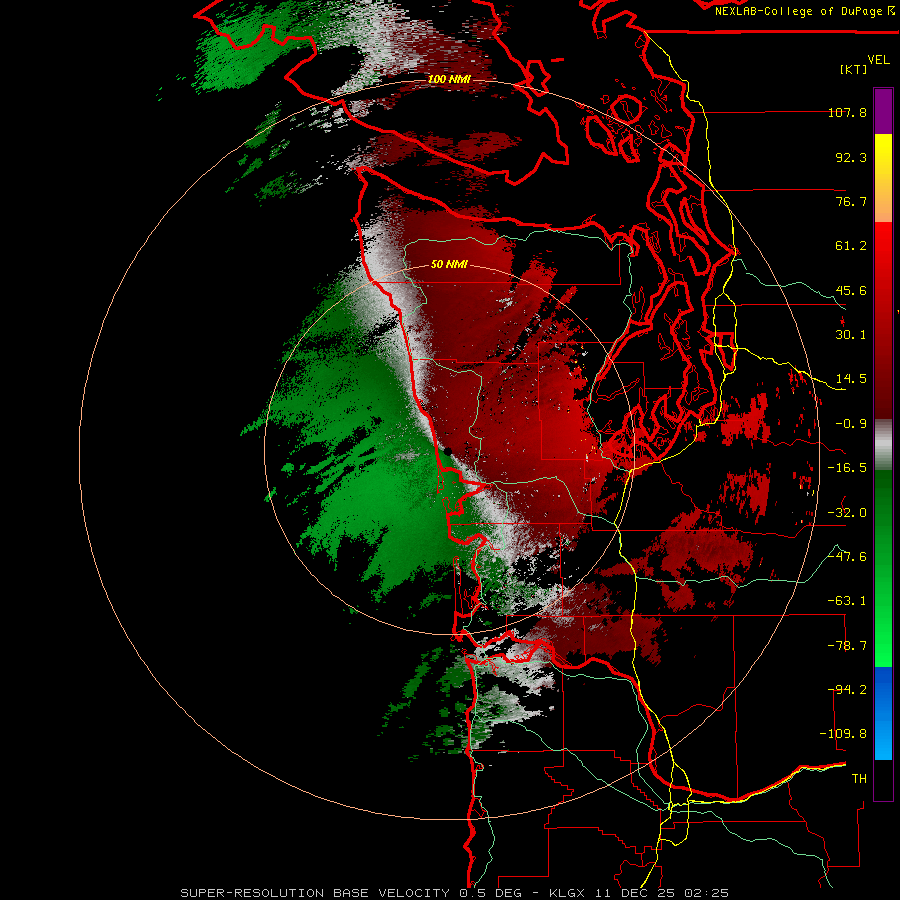900x900 pixels.
Task: Click the SUPER-RESOLUTION BASE VELOCITY caption text
Action: tap(315, 893)
